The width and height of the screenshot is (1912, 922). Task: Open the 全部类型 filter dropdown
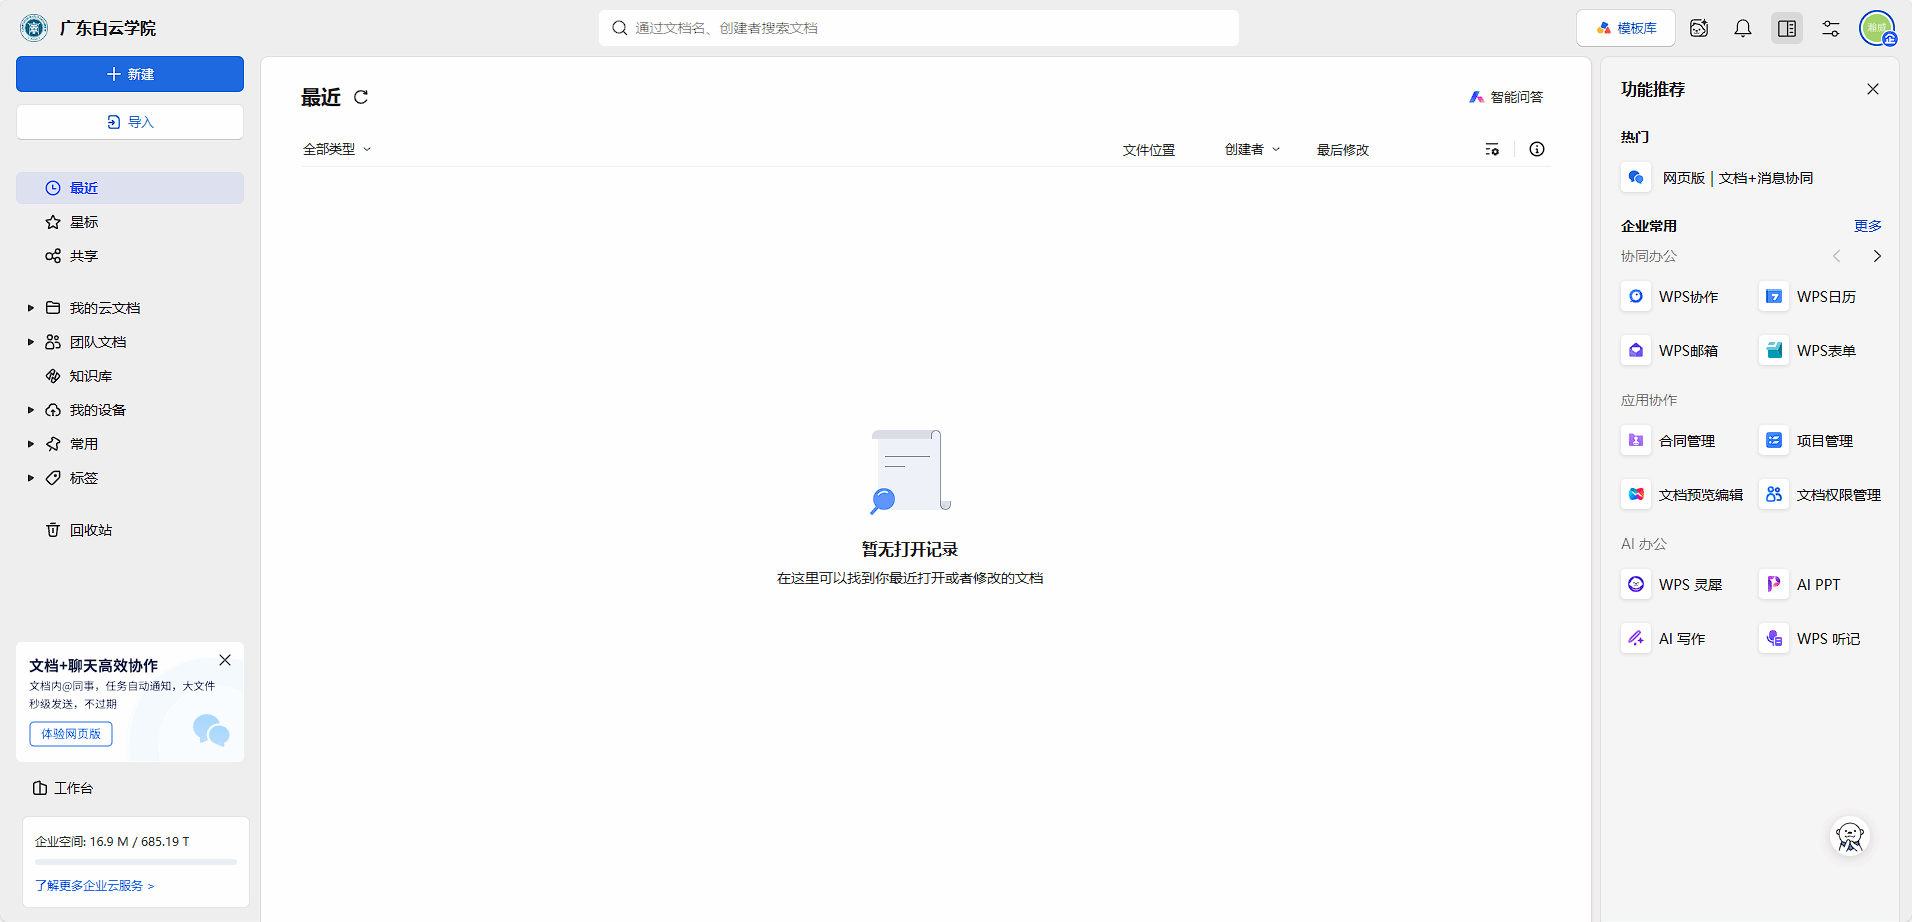click(337, 150)
